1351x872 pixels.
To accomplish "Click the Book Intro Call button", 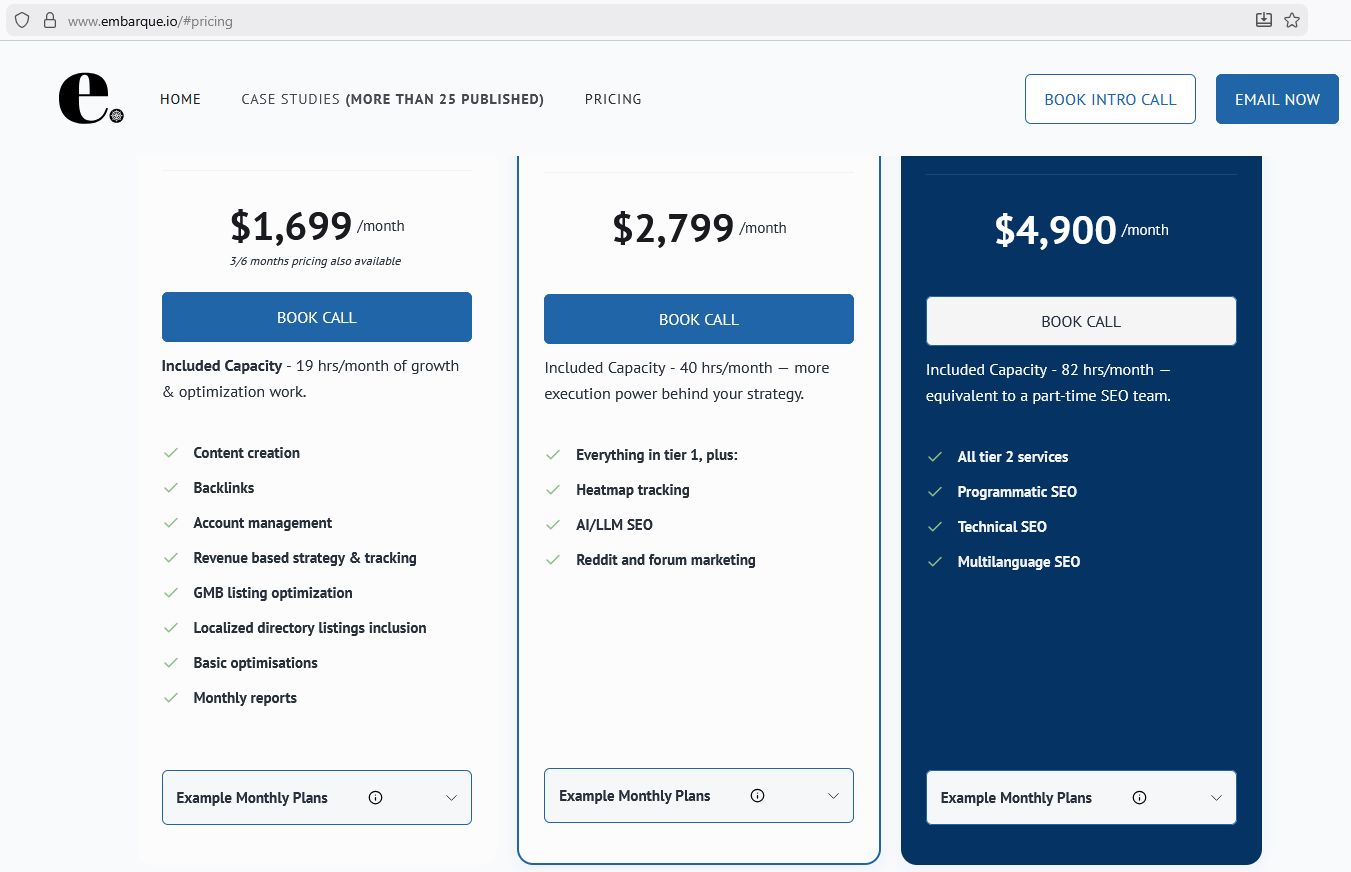I will click(x=1110, y=99).
